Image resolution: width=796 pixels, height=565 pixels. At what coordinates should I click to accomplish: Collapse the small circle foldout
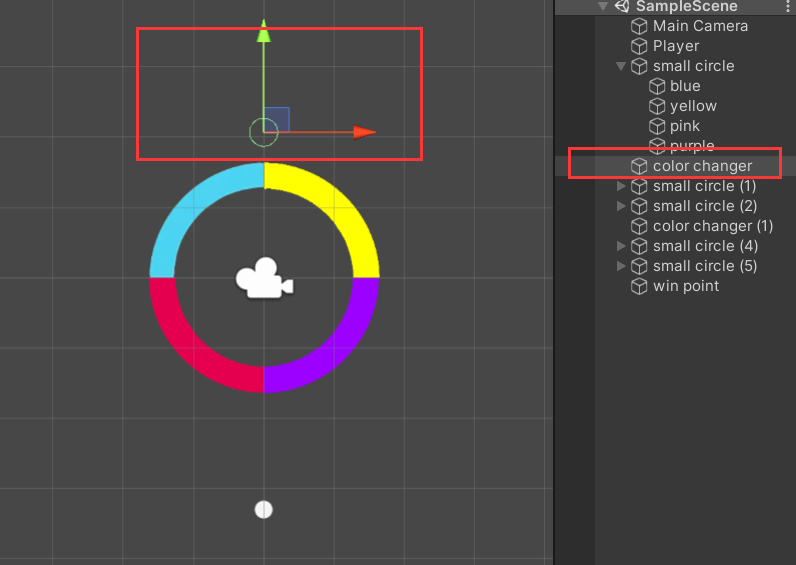pos(620,66)
